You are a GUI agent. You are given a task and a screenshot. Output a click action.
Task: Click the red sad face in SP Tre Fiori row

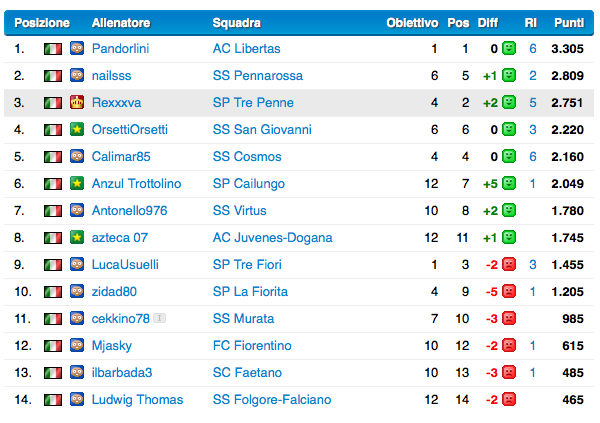[x=509, y=264]
